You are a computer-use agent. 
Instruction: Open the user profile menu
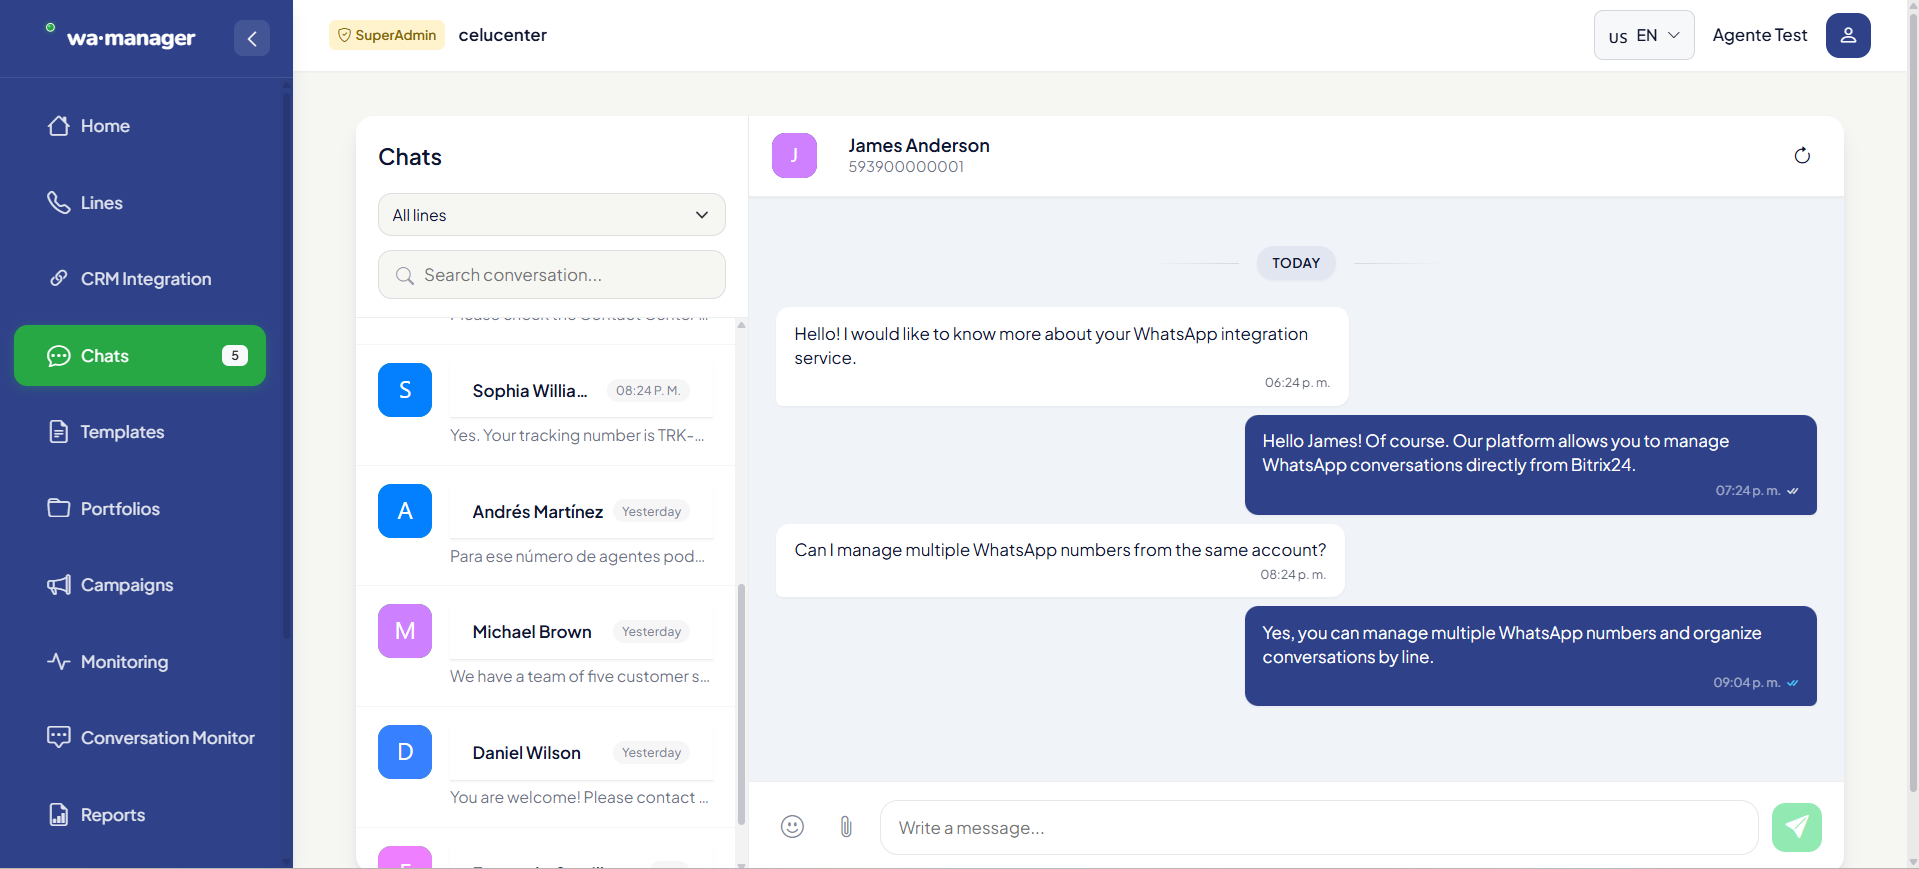pos(1848,36)
